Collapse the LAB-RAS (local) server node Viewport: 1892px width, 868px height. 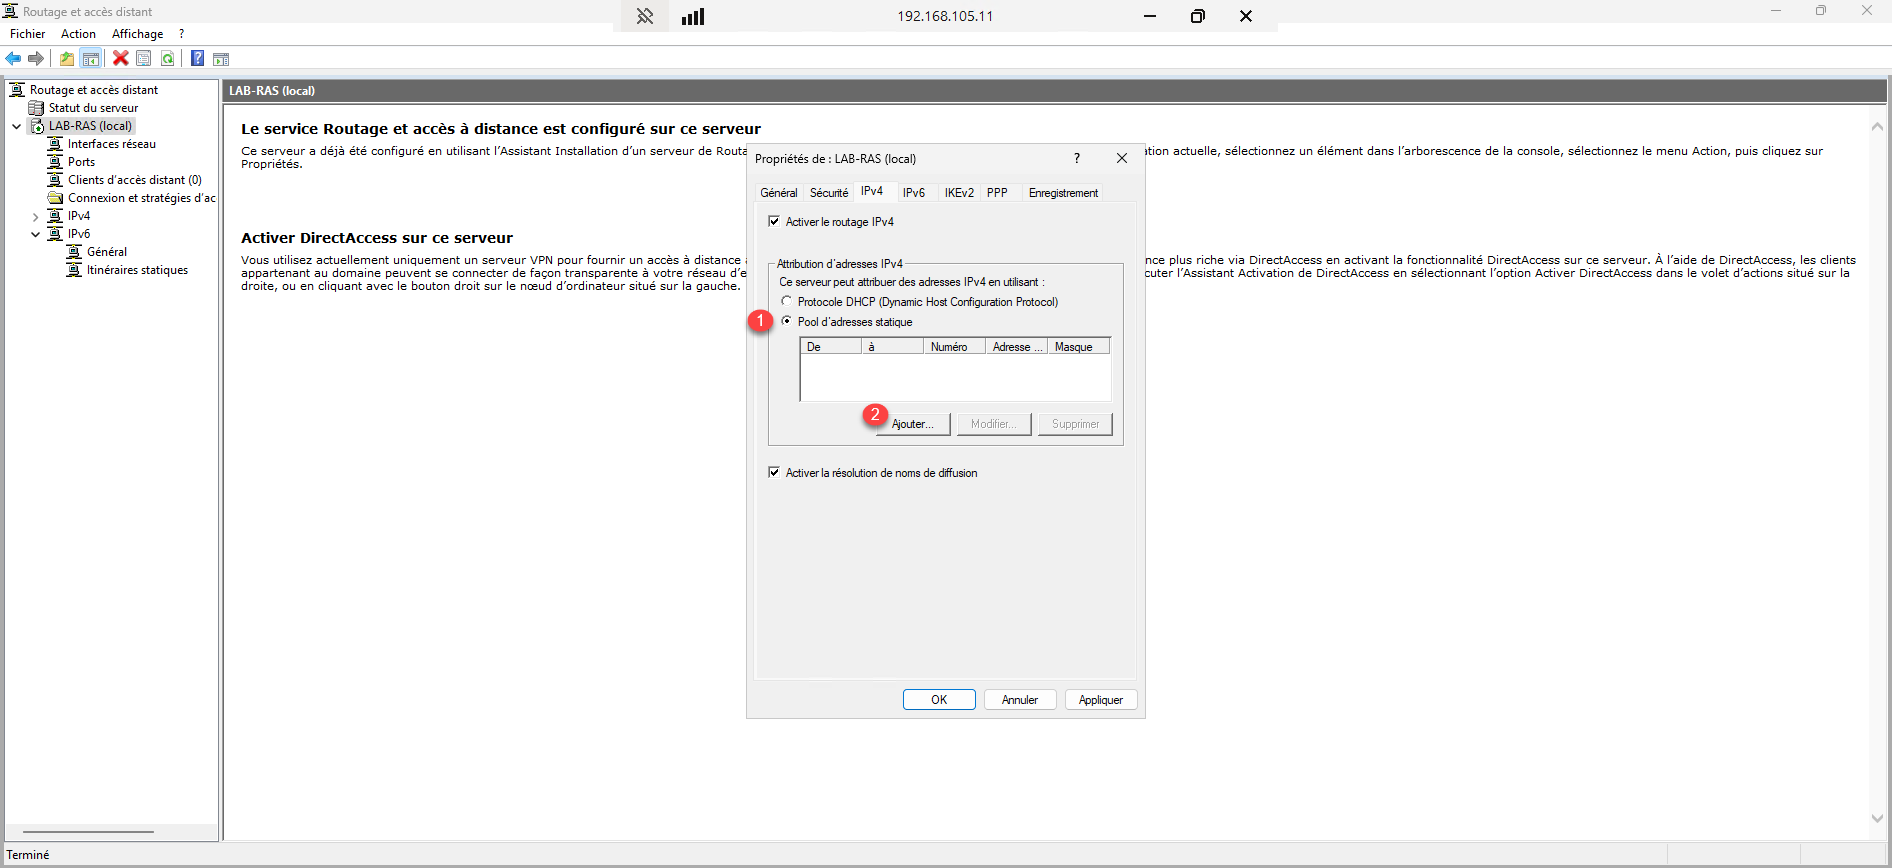17,127
